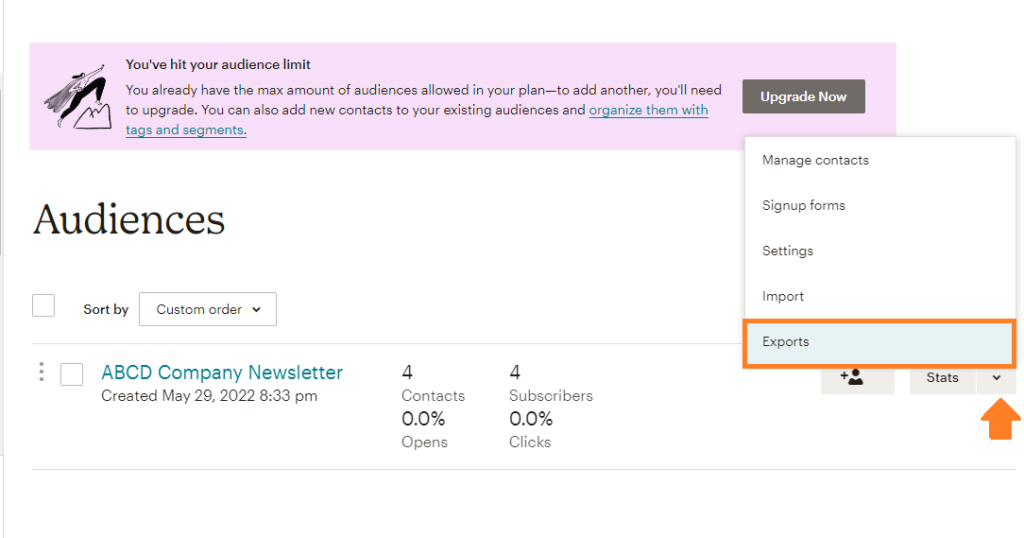
Task: Click the Sort by label
Action: (106, 309)
